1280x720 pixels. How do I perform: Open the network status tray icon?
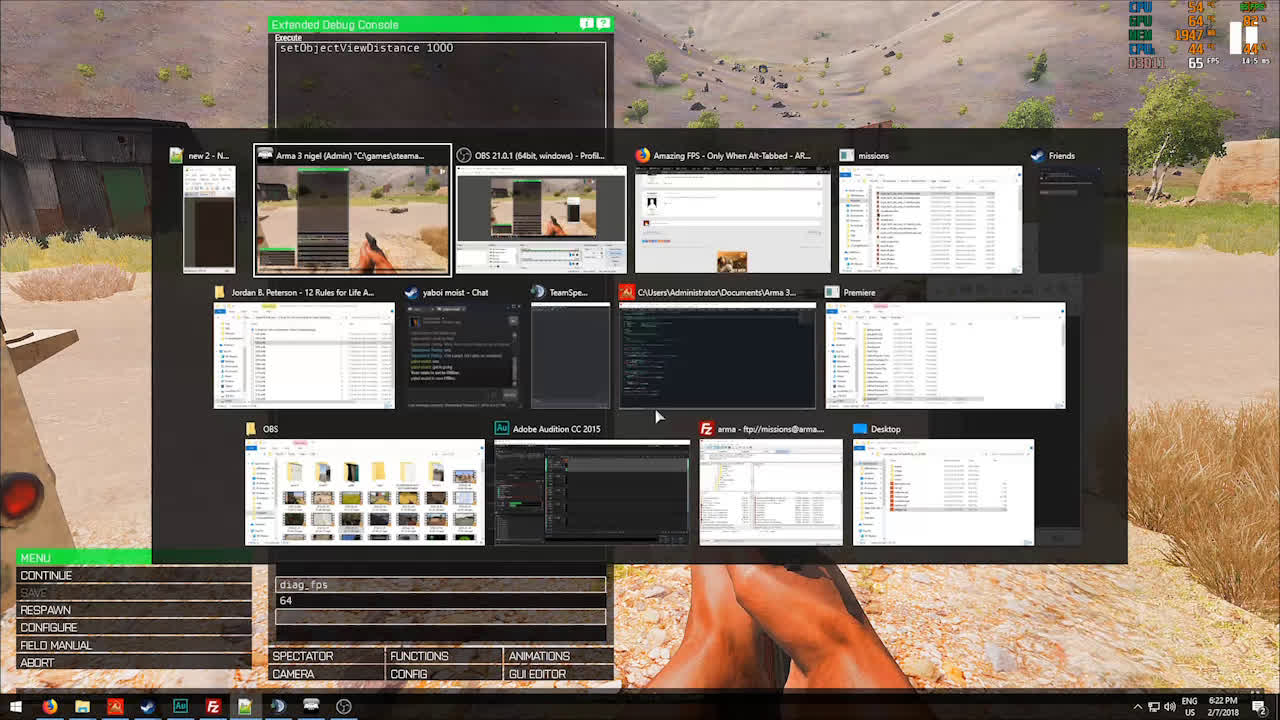[x=1153, y=707]
